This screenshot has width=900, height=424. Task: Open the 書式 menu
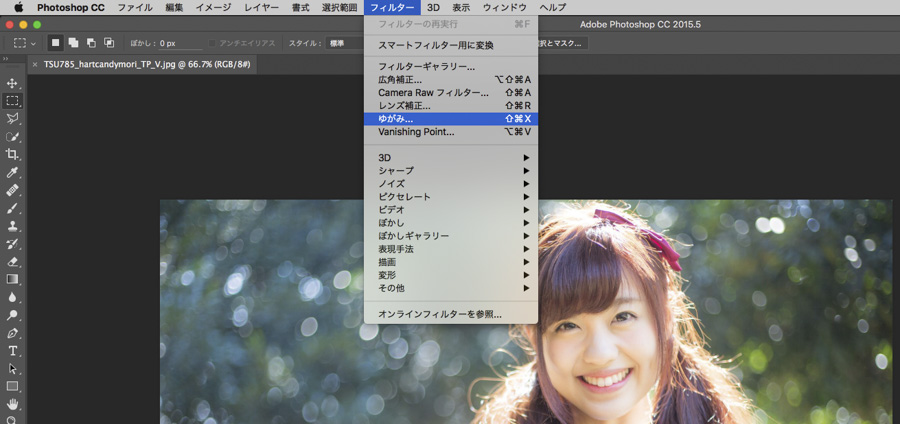300,7
